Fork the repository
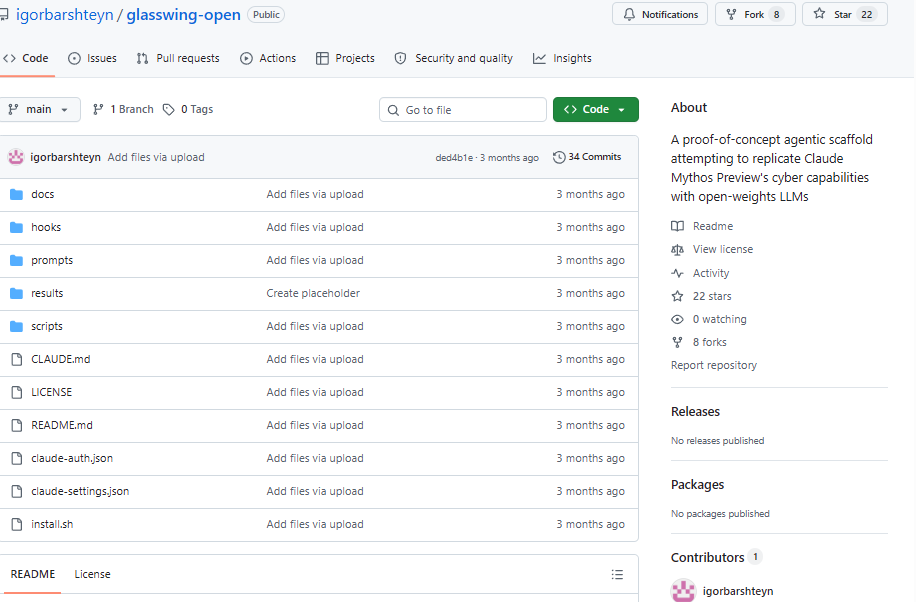 click(755, 14)
